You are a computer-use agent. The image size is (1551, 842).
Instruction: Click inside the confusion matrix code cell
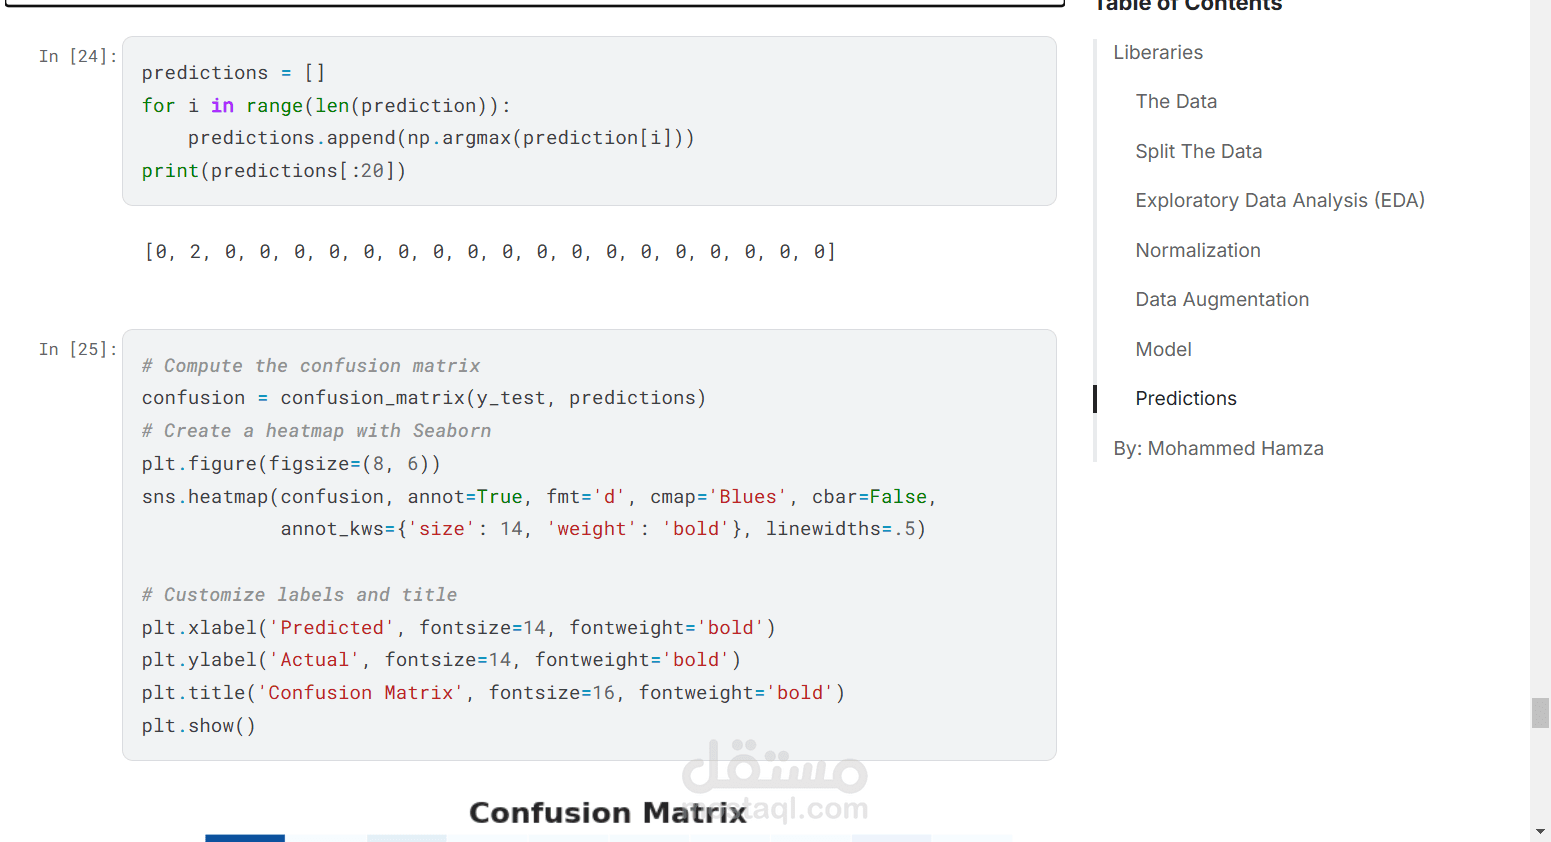tap(588, 545)
